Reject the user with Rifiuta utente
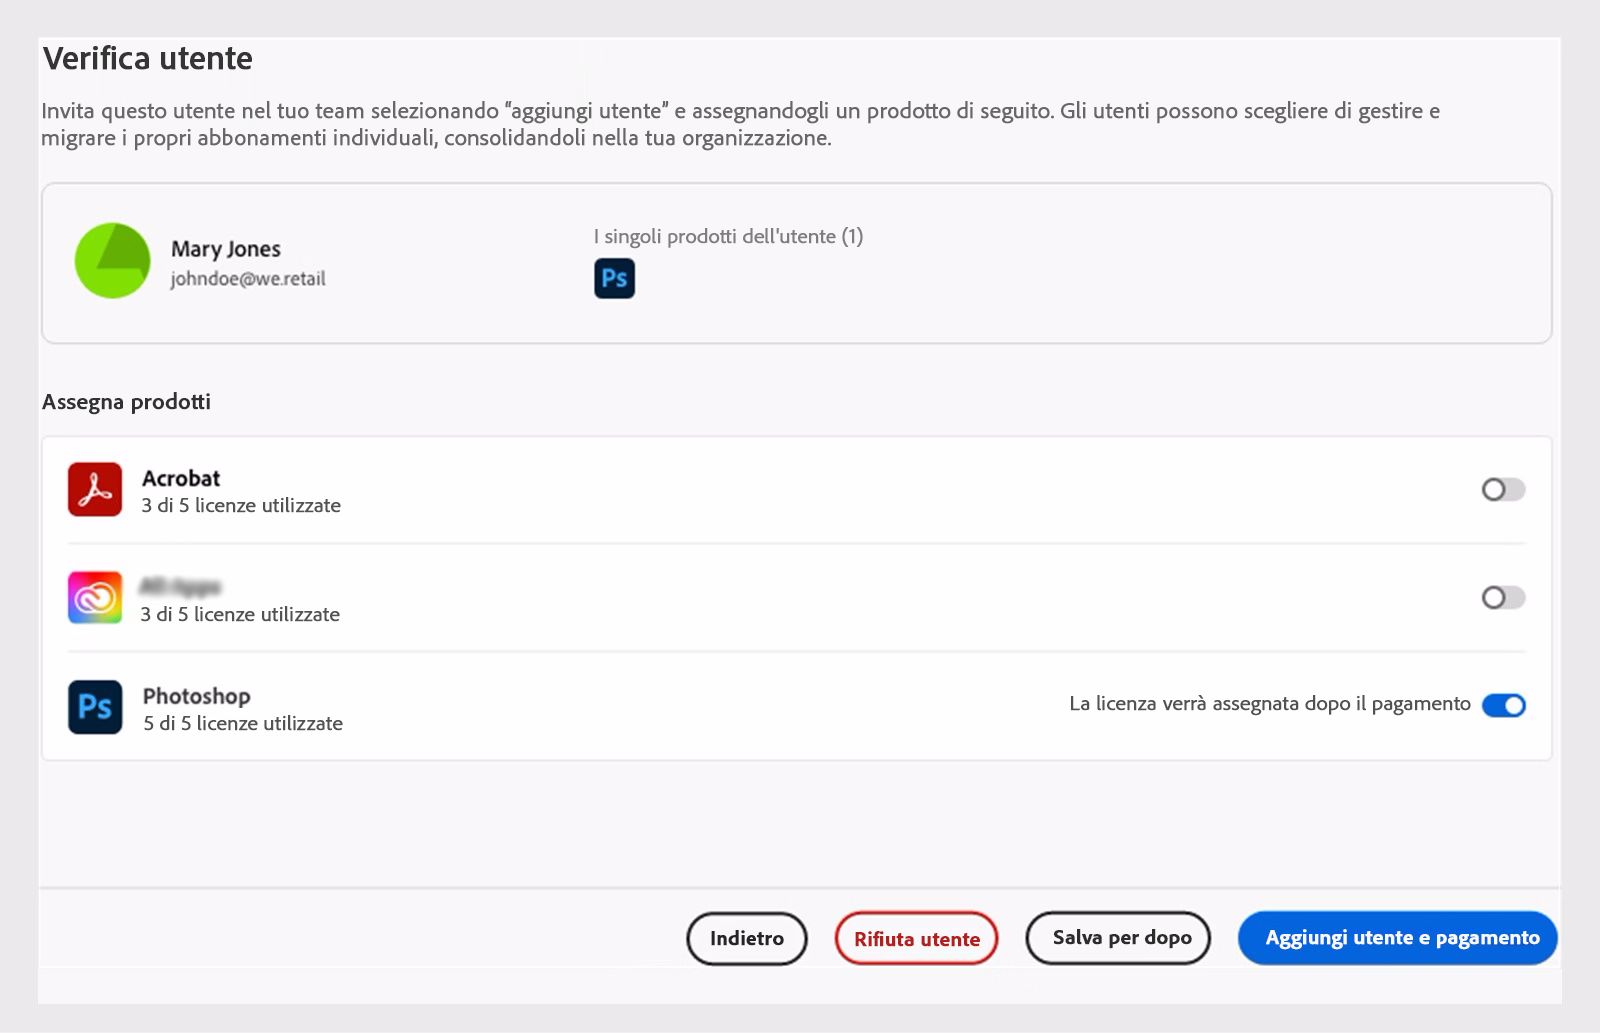 click(917, 938)
